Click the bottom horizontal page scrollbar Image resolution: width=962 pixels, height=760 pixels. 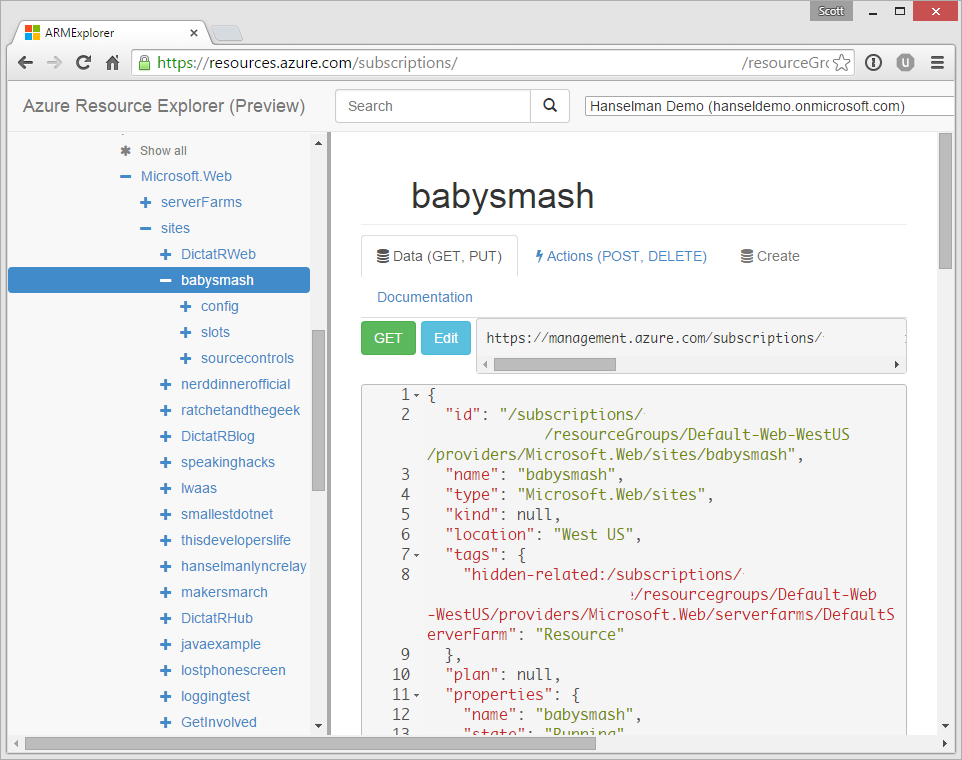(x=310, y=743)
